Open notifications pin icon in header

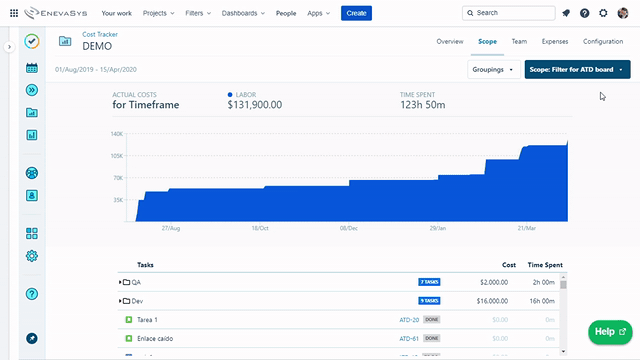(566, 13)
